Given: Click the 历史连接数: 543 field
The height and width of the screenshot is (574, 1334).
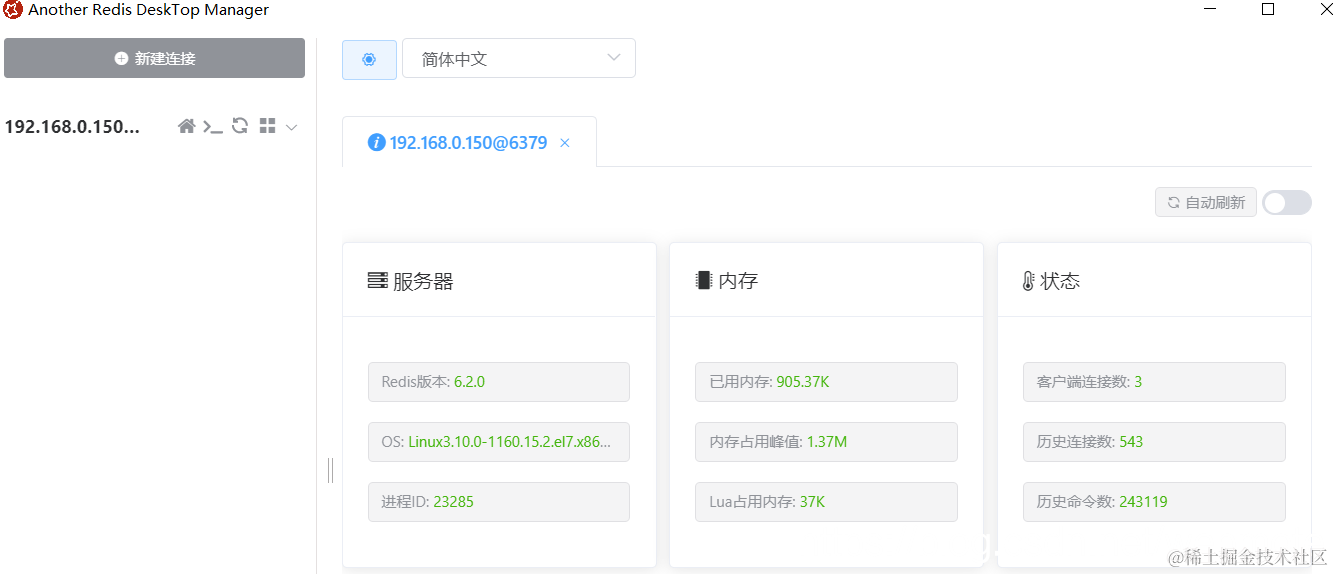Looking at the screenshot, I should [x=1154, y=442].
